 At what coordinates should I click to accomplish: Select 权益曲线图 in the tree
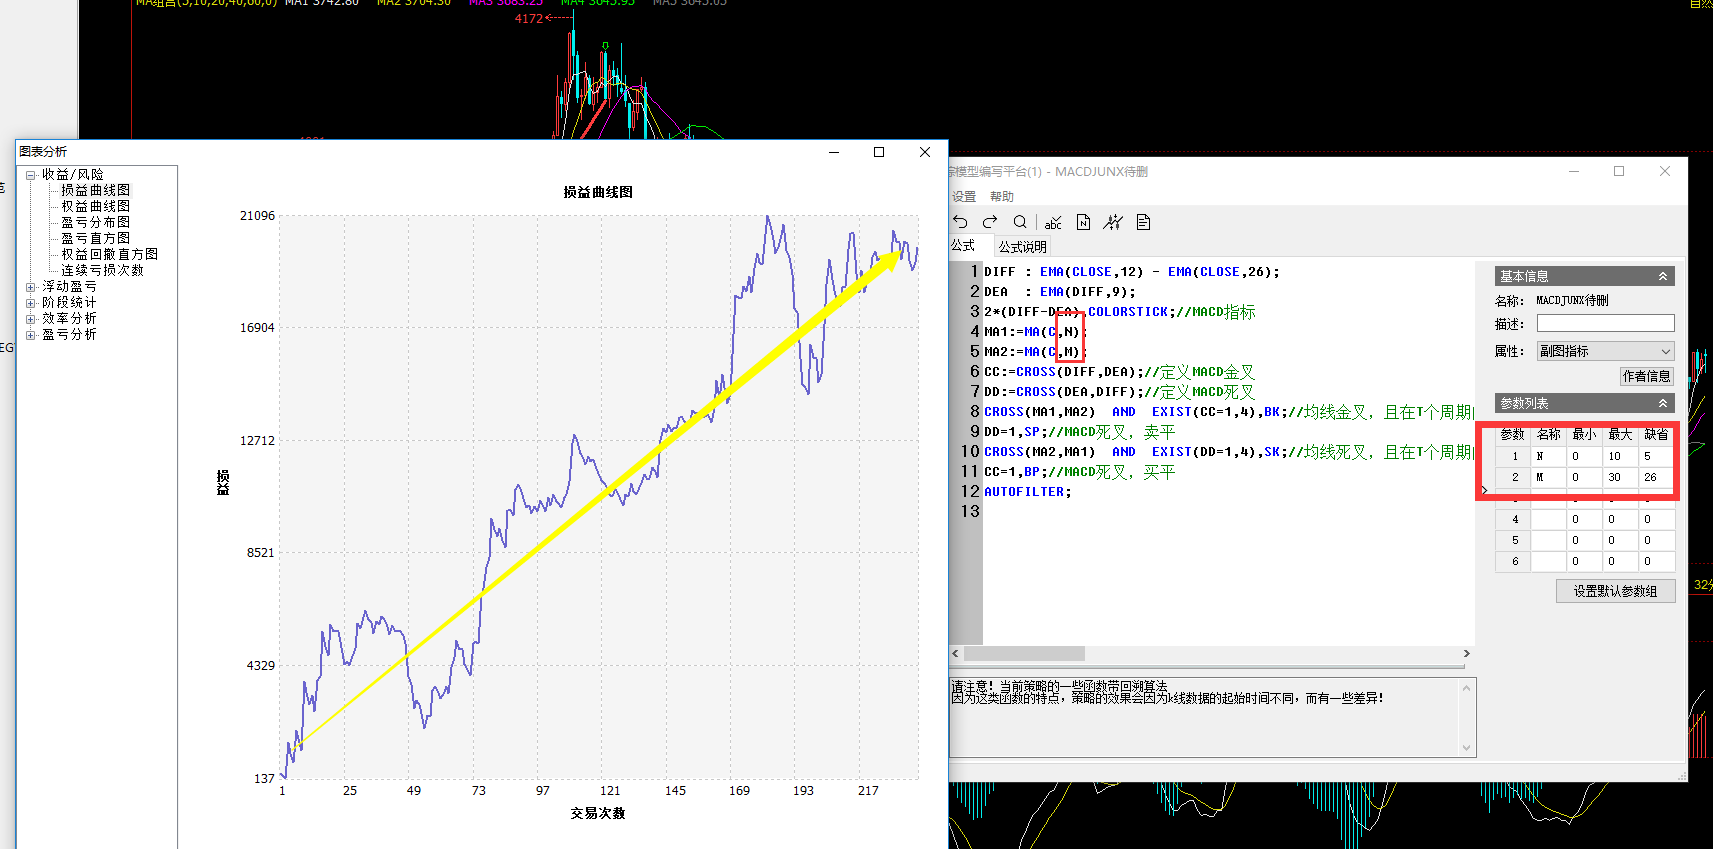tap(95, 206)
